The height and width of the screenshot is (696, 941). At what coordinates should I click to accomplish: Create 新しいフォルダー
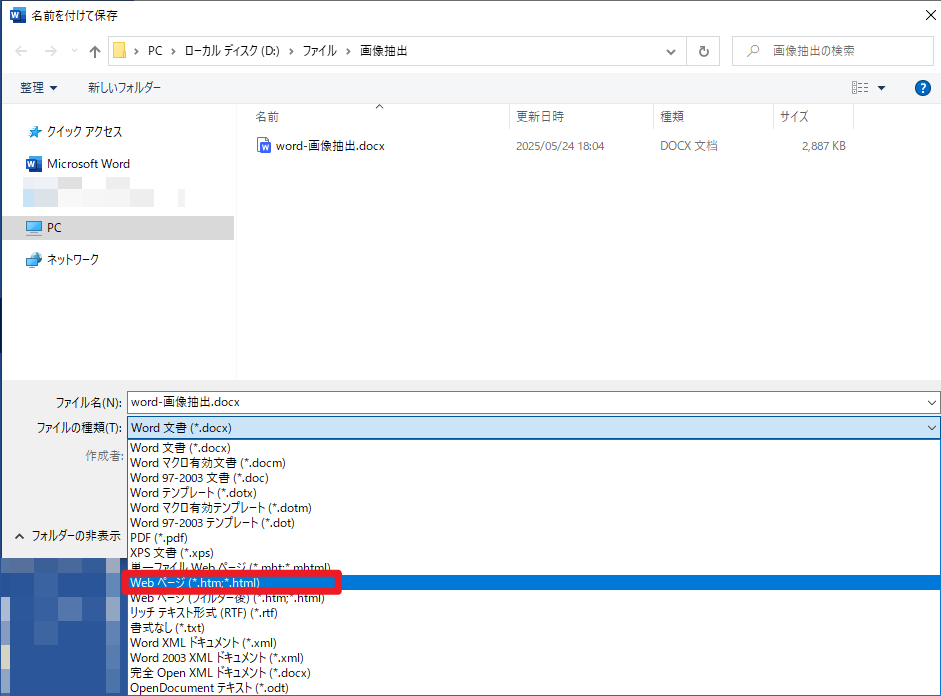click(124, 88)
